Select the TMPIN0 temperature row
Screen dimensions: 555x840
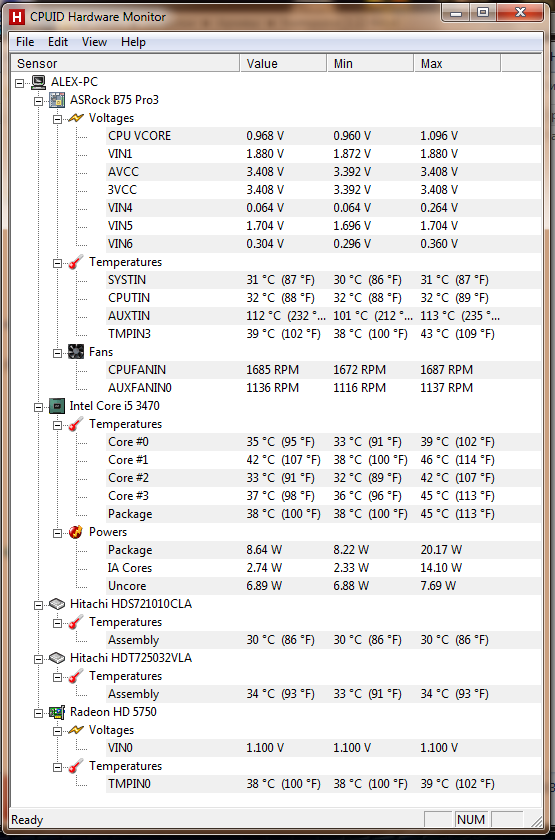coord(324,784)
